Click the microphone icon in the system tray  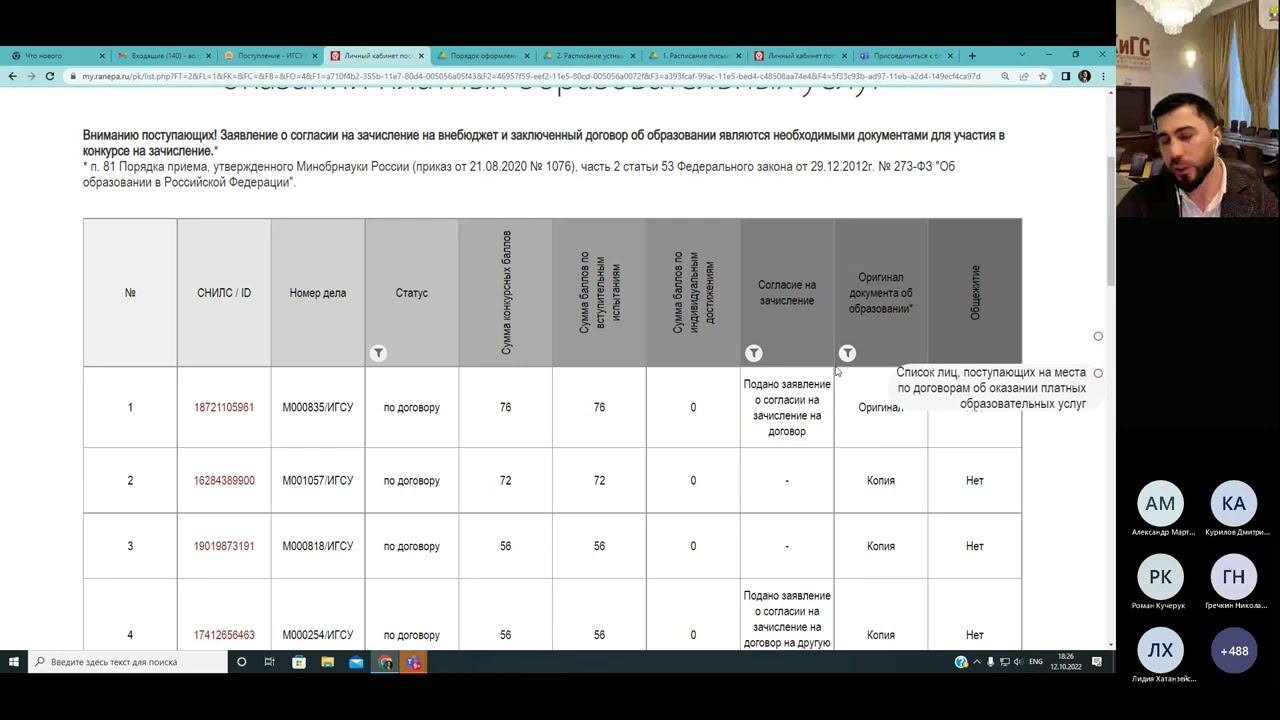click(x=991, y=662)
